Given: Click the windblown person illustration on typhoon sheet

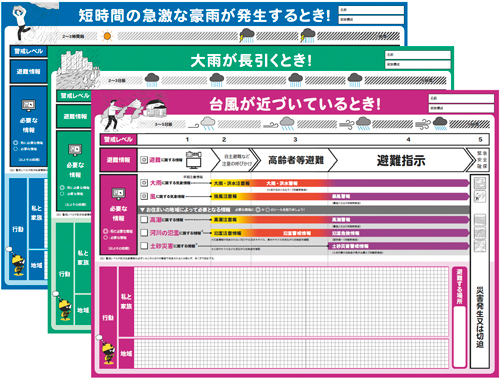Looking at the screenshot, I should [x=113, y=115].
